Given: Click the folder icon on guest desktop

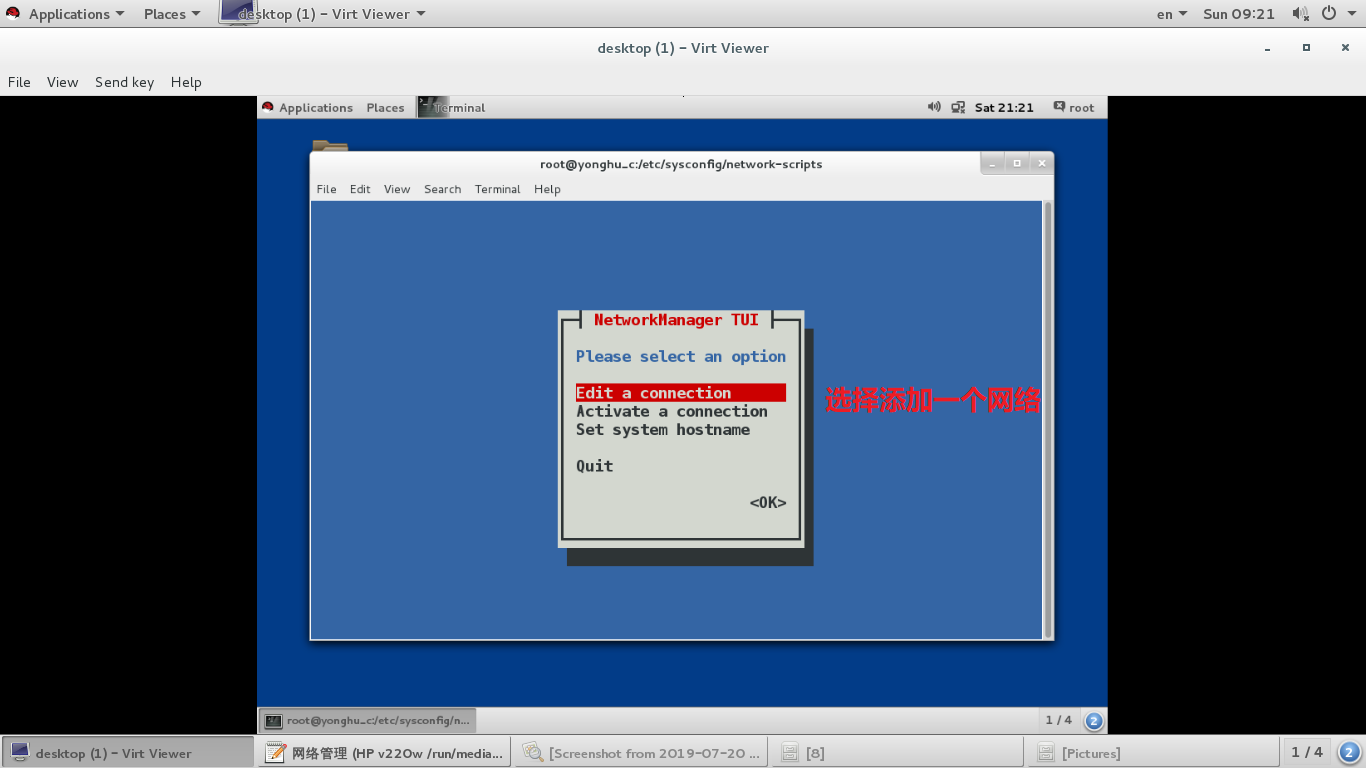Looking at the screenshot, I should tap(329, 146).
